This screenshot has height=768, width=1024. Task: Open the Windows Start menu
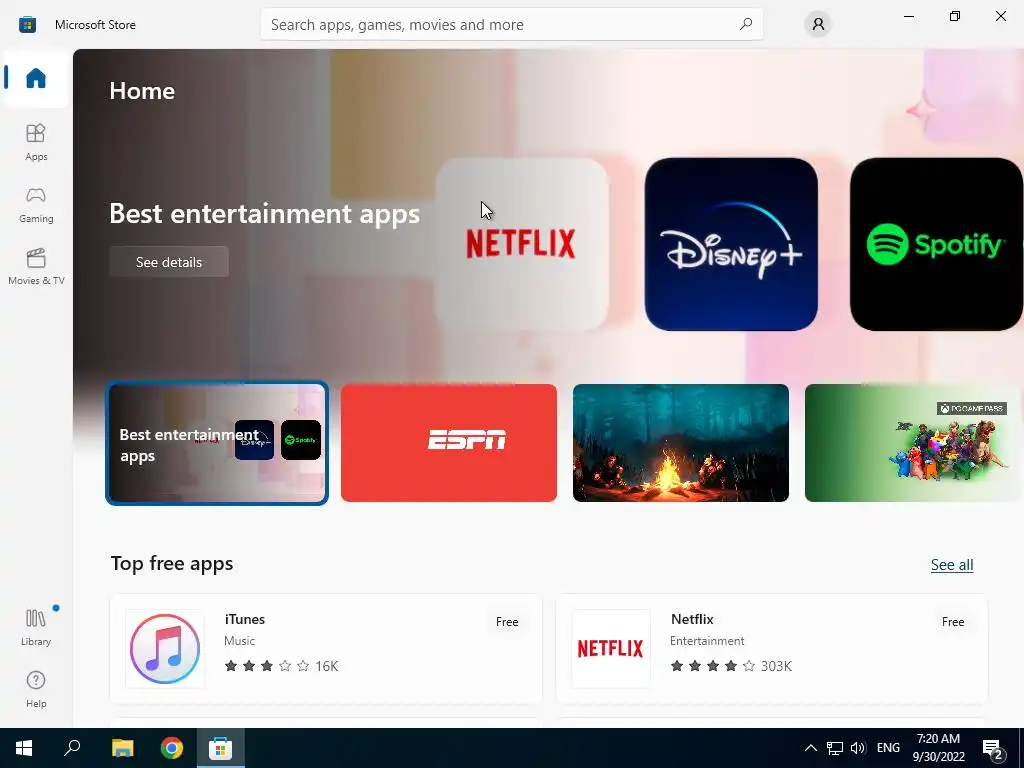[x=24, y=748]
